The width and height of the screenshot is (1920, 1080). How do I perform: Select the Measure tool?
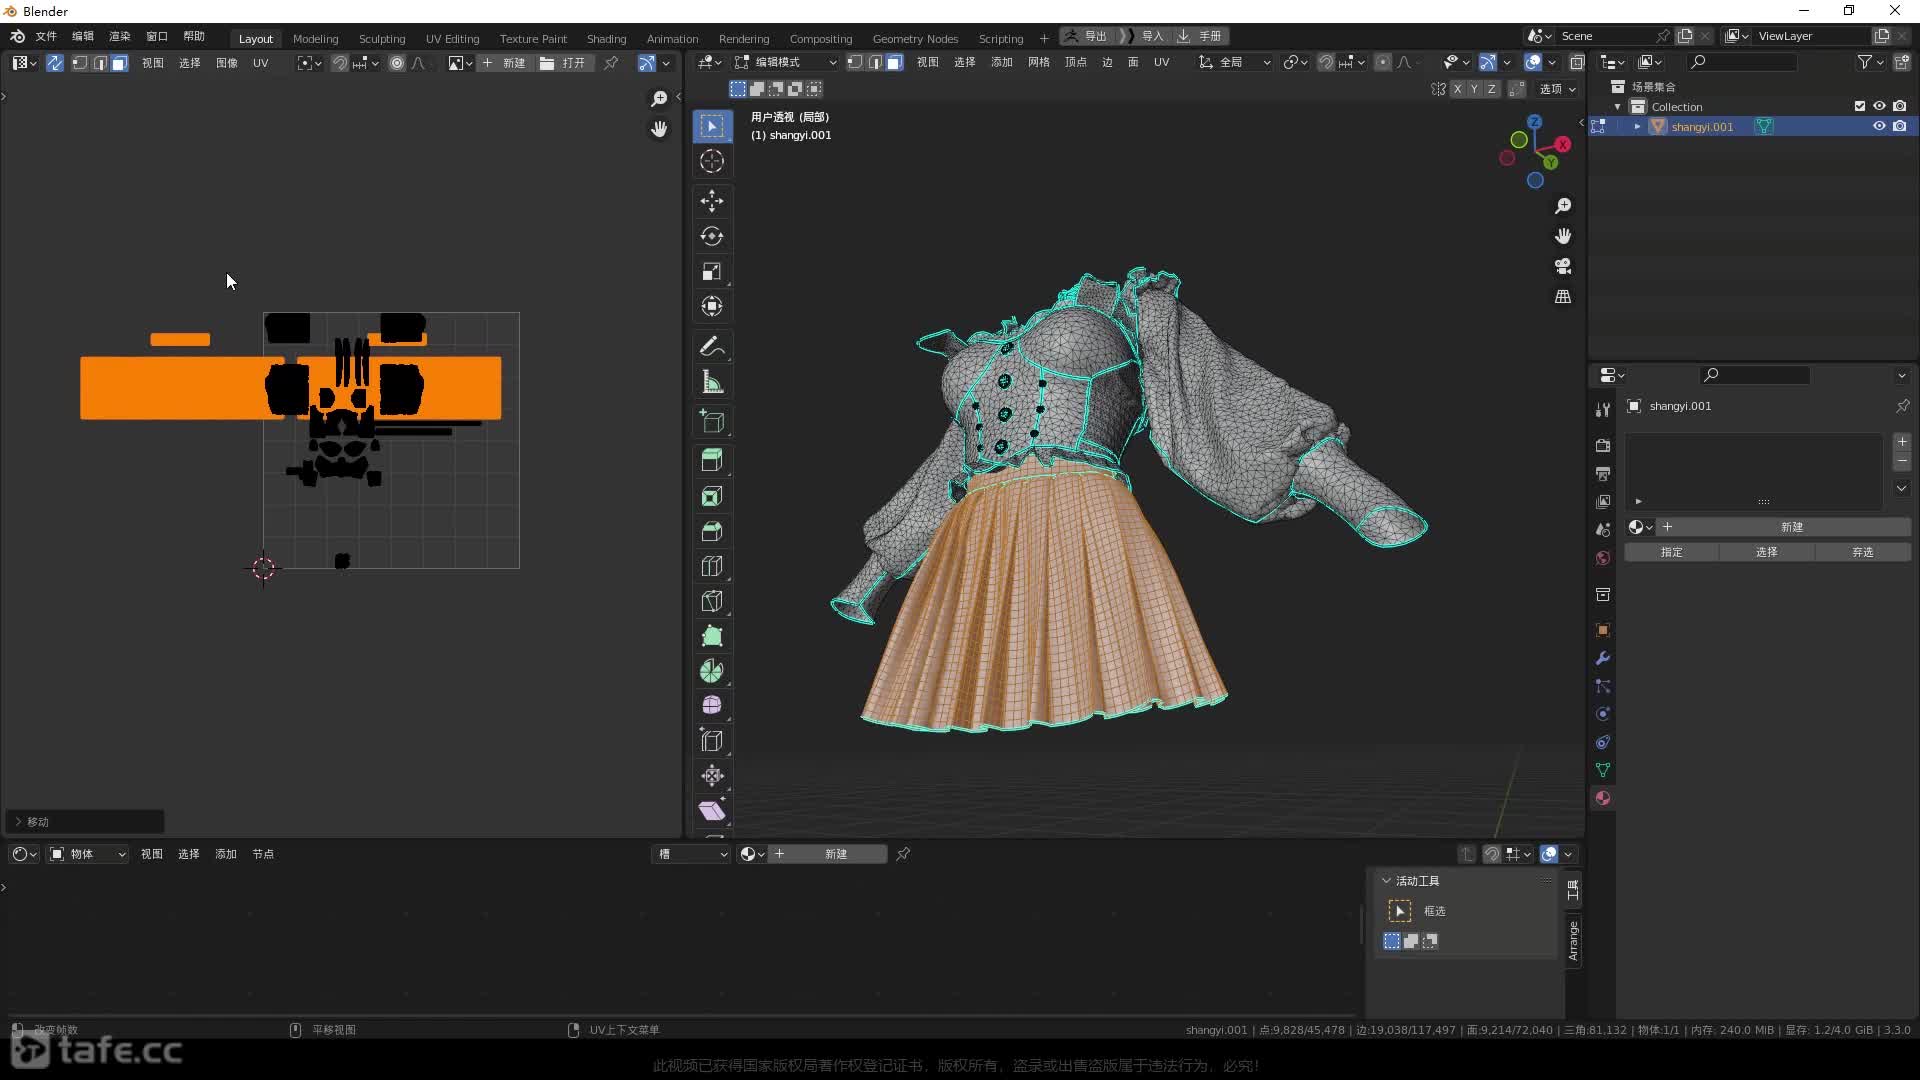712,381
